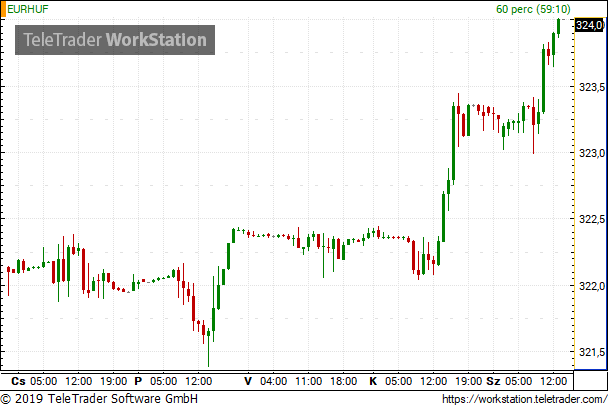Screen dimensions: 610x408
Task: Select the 11:00 time axis label
Action: tap(309, 381)
